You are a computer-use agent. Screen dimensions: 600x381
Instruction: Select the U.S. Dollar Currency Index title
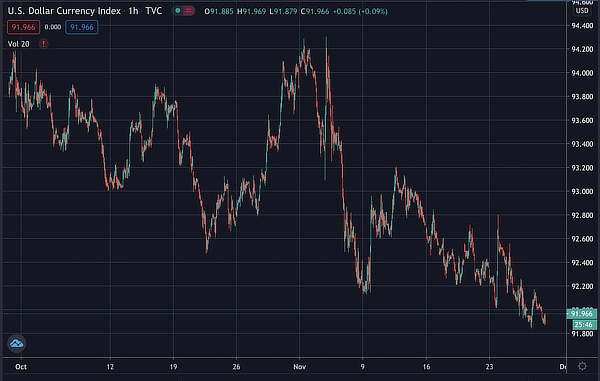point(64,11)
